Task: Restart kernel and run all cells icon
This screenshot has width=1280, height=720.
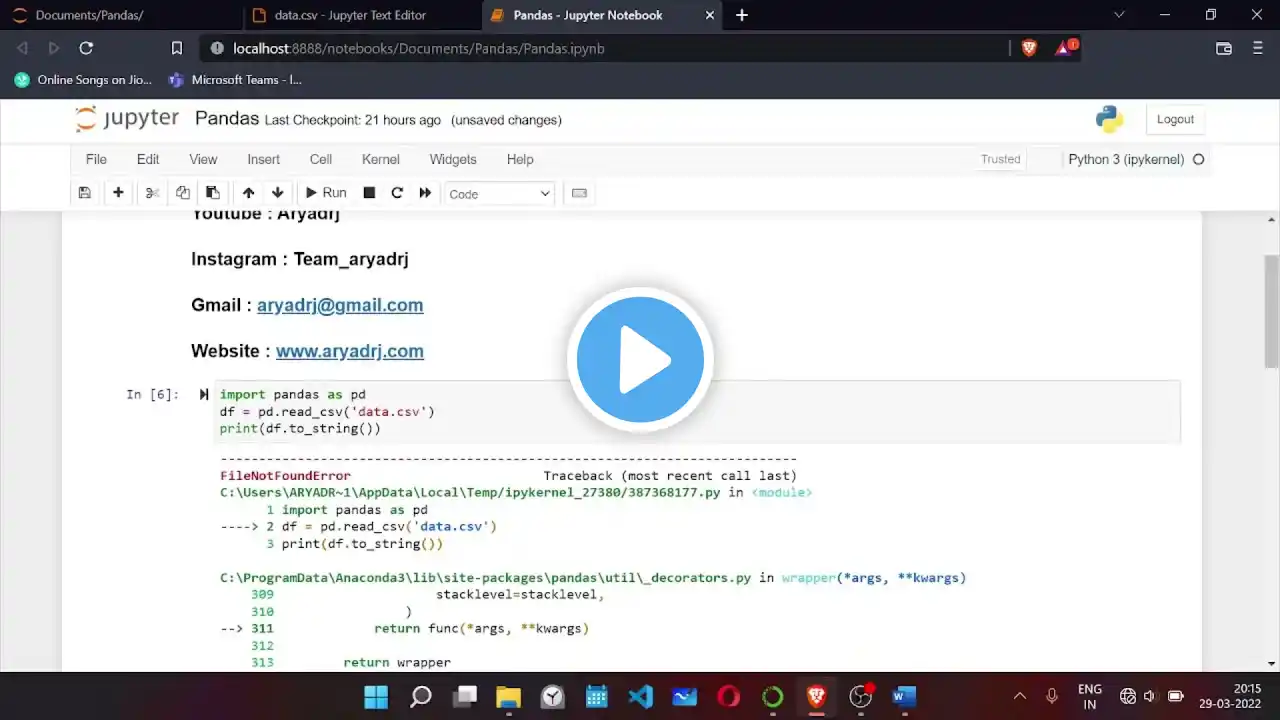Action: (x=425, y=193)
